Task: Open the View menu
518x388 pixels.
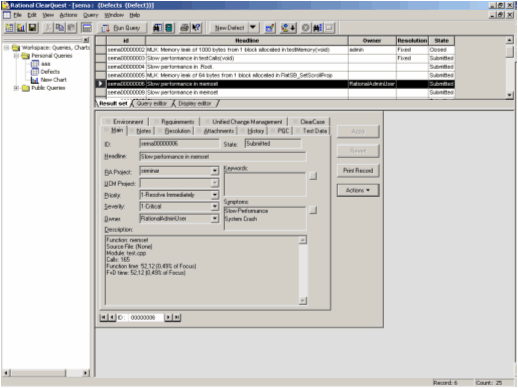Action: (48, 15)
